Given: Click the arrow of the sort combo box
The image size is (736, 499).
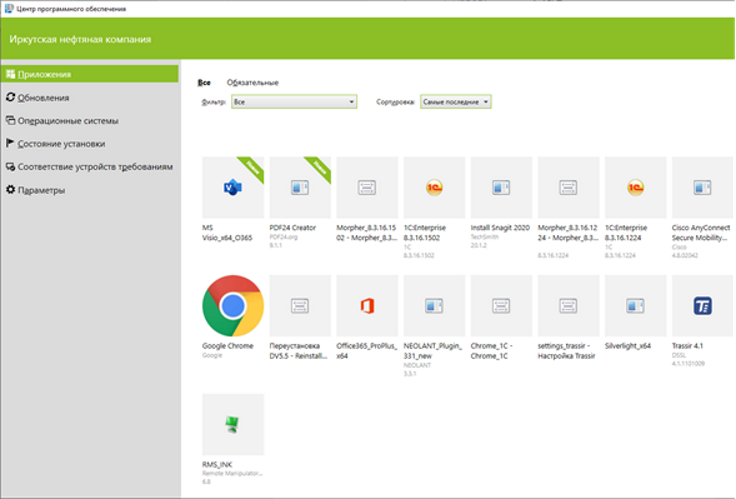Looking at the screenshot, I should point(486,102).
